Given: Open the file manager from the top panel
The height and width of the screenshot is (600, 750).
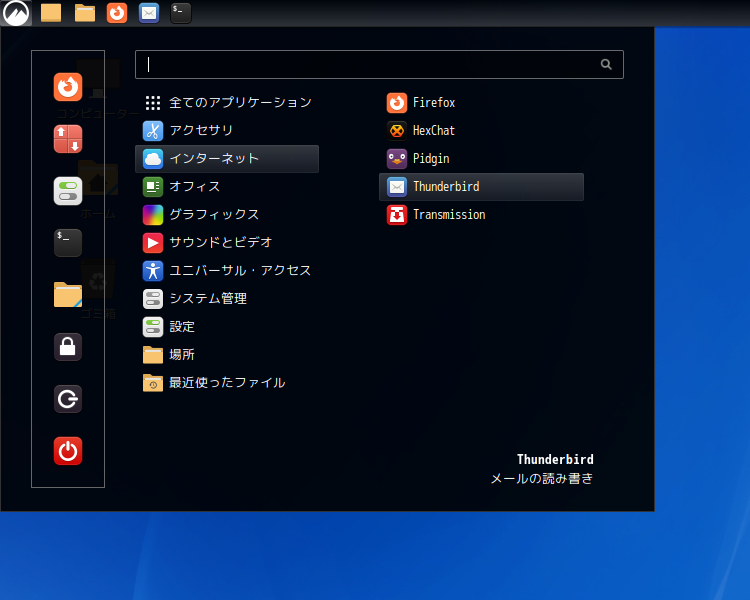Looking at the screenshot, I should [x=85, y=13].
